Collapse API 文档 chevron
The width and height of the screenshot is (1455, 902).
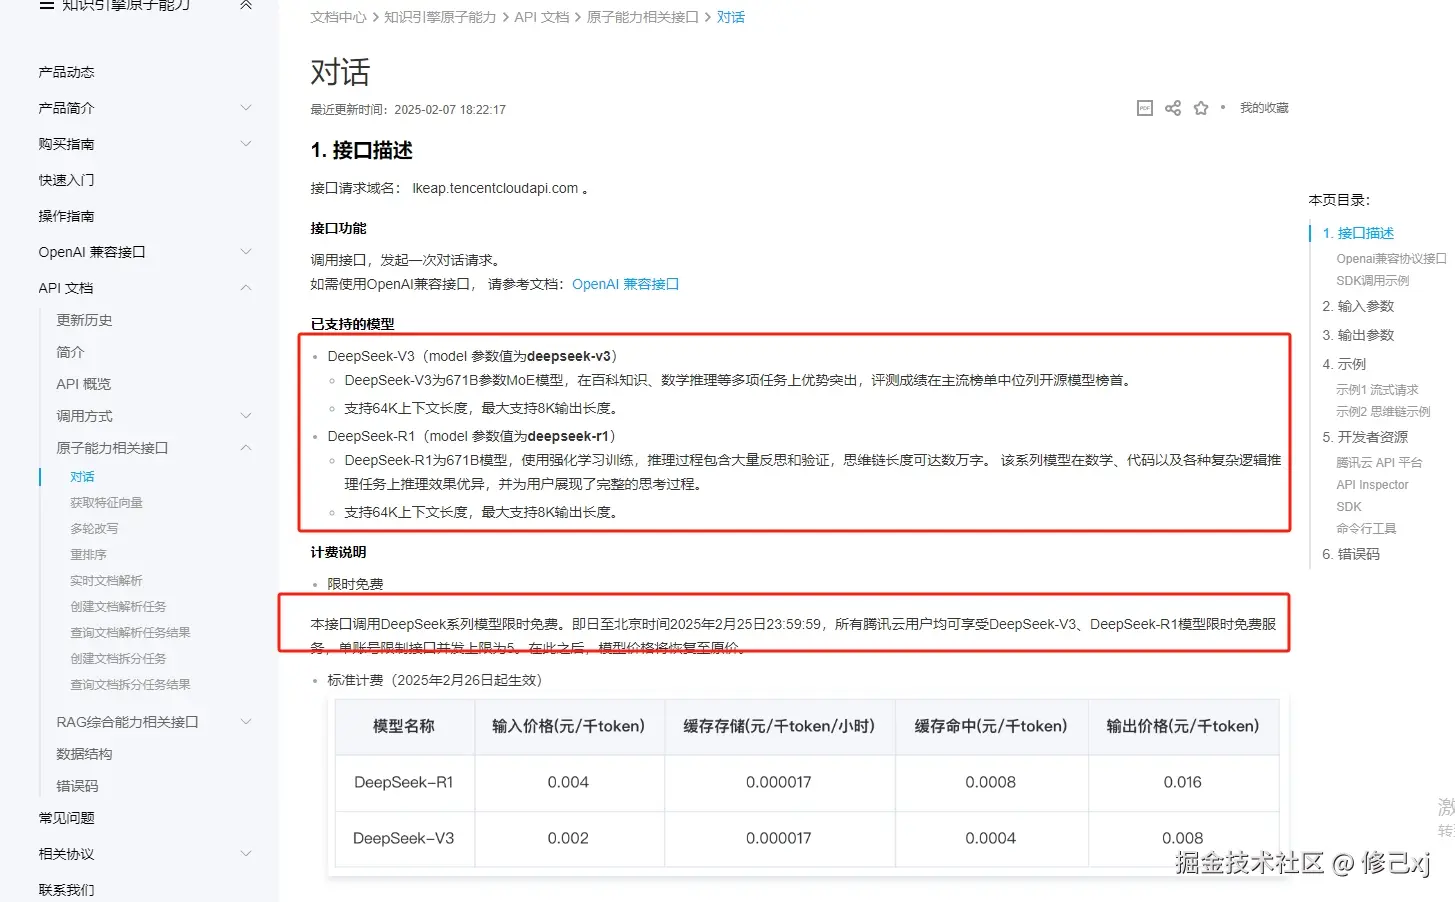pos(246,288)
